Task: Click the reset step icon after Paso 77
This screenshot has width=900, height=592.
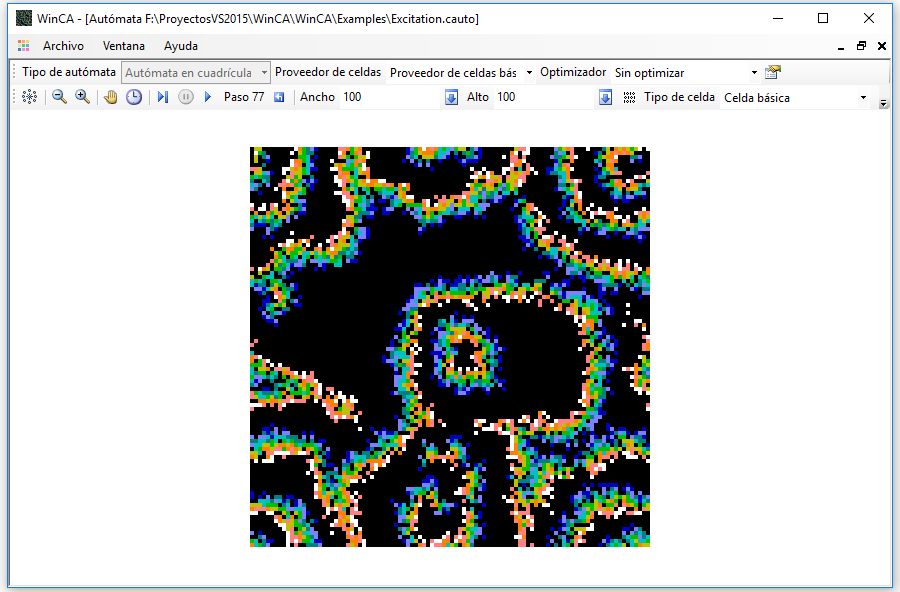Action: (279, 97)
